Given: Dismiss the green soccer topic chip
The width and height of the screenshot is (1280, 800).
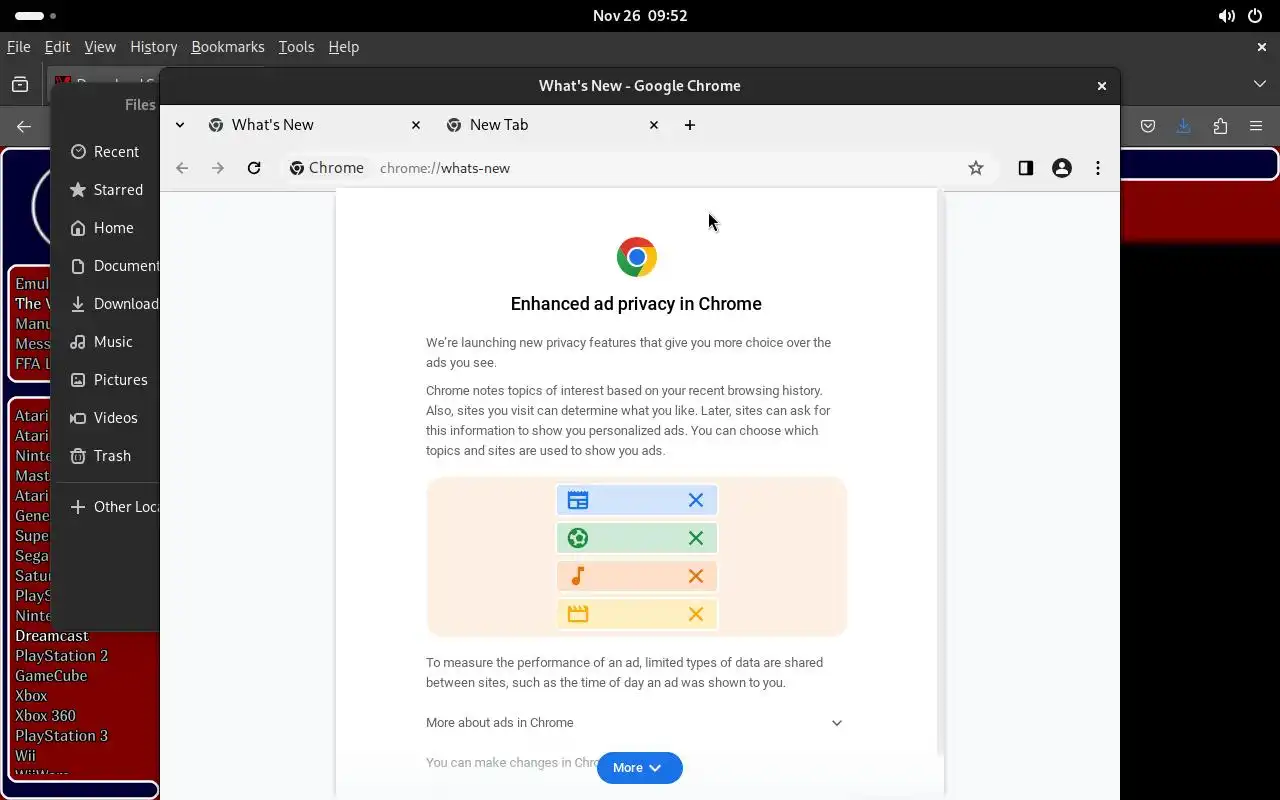Looking at the screenshot, I should click(696, 538).
